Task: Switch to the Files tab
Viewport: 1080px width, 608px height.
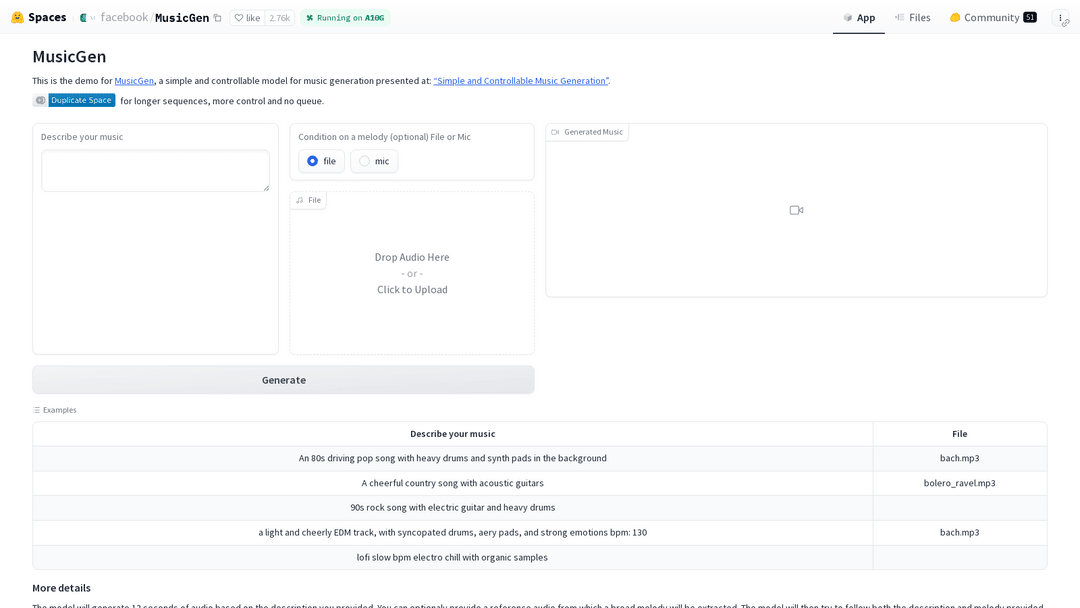Action: pos(912,18)
